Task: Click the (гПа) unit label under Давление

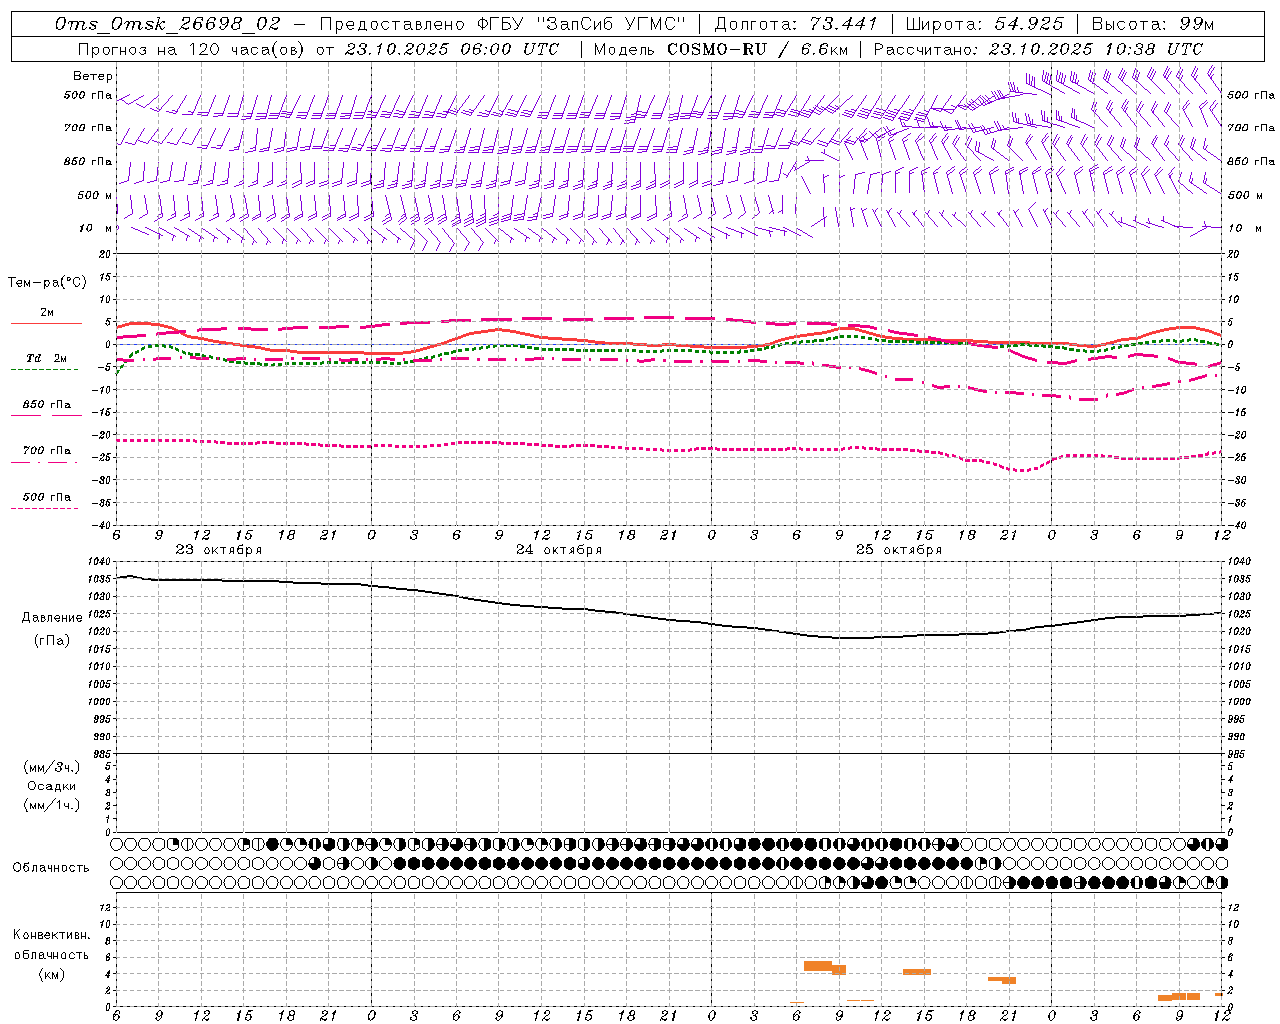Action: (x=52, y=641)
